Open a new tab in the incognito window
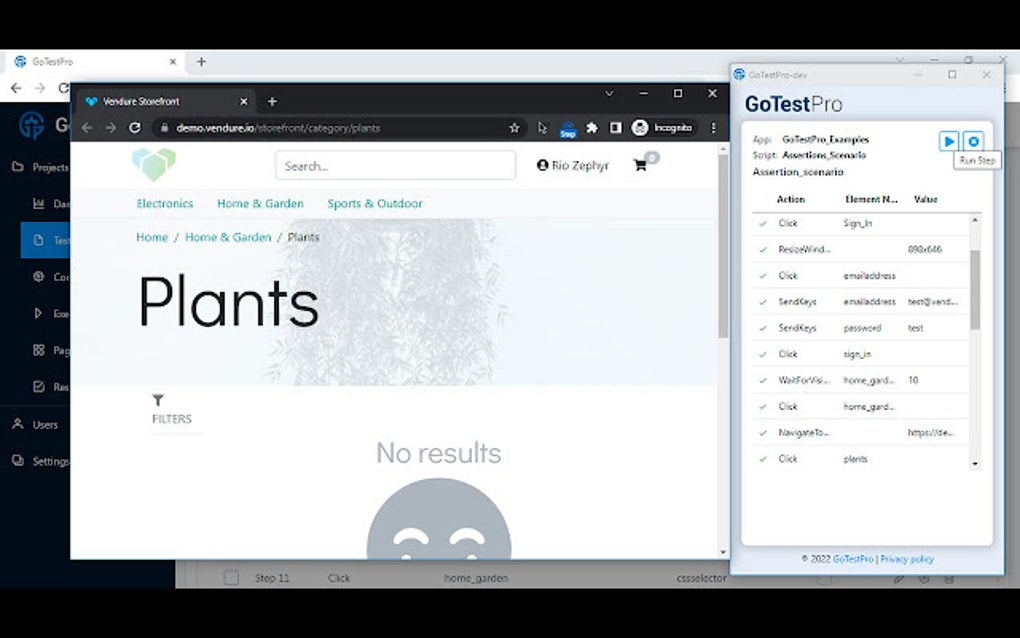The width and height of the screenshot is (1020, 638). click(x=272, y=101)
